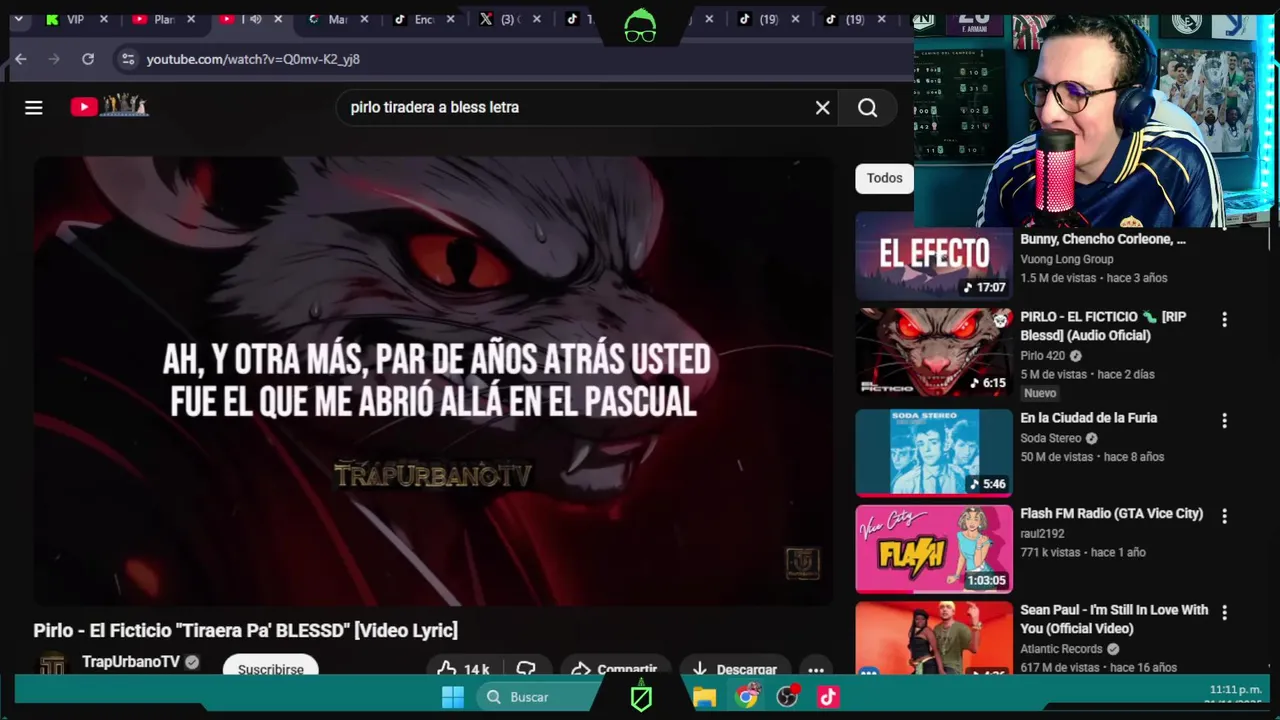
Task: Switch to the 'Mar' tab
Action: point(330,19)
